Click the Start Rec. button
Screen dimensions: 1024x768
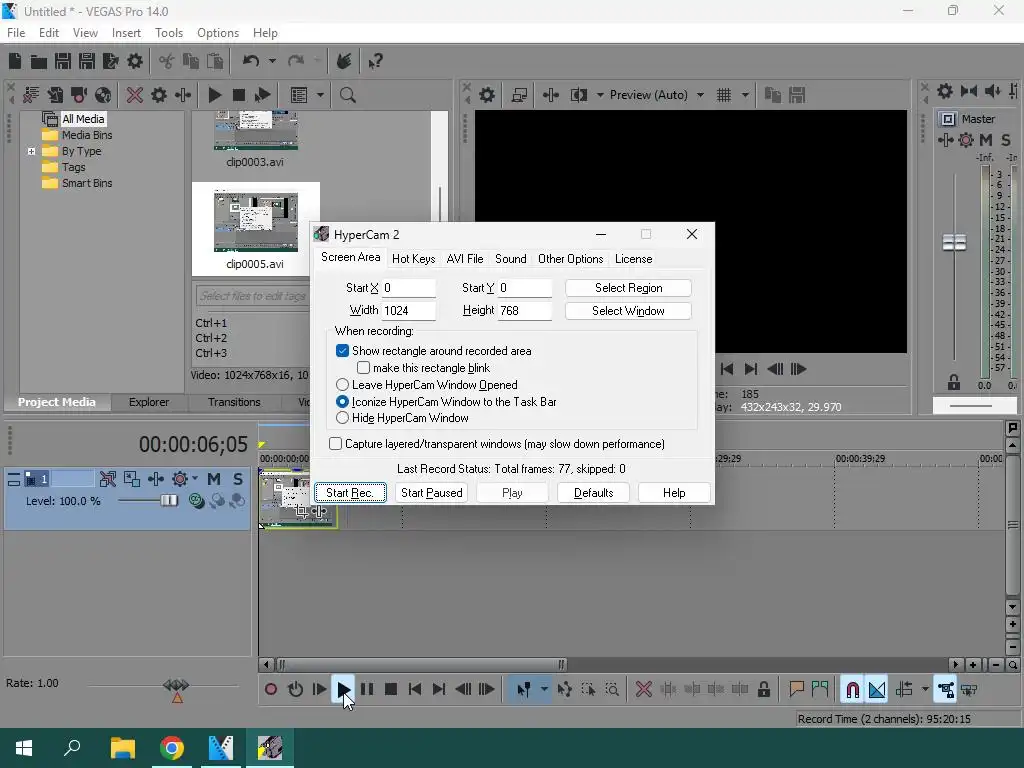[x=350, y=492]
